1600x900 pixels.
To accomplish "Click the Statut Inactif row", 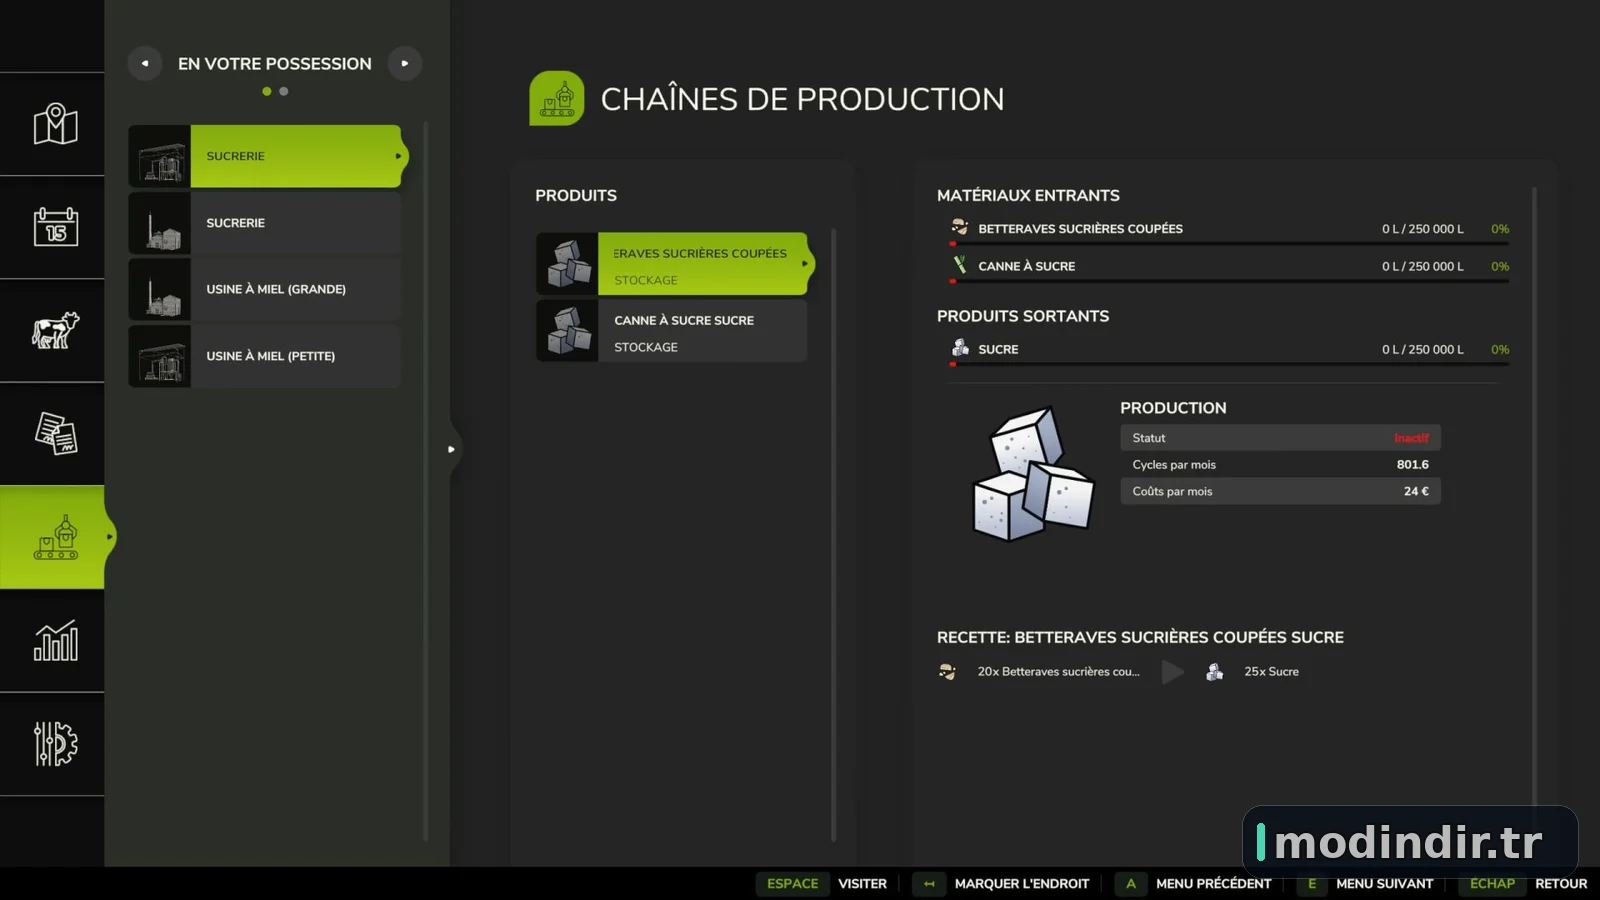I will tap(1280, 438).
